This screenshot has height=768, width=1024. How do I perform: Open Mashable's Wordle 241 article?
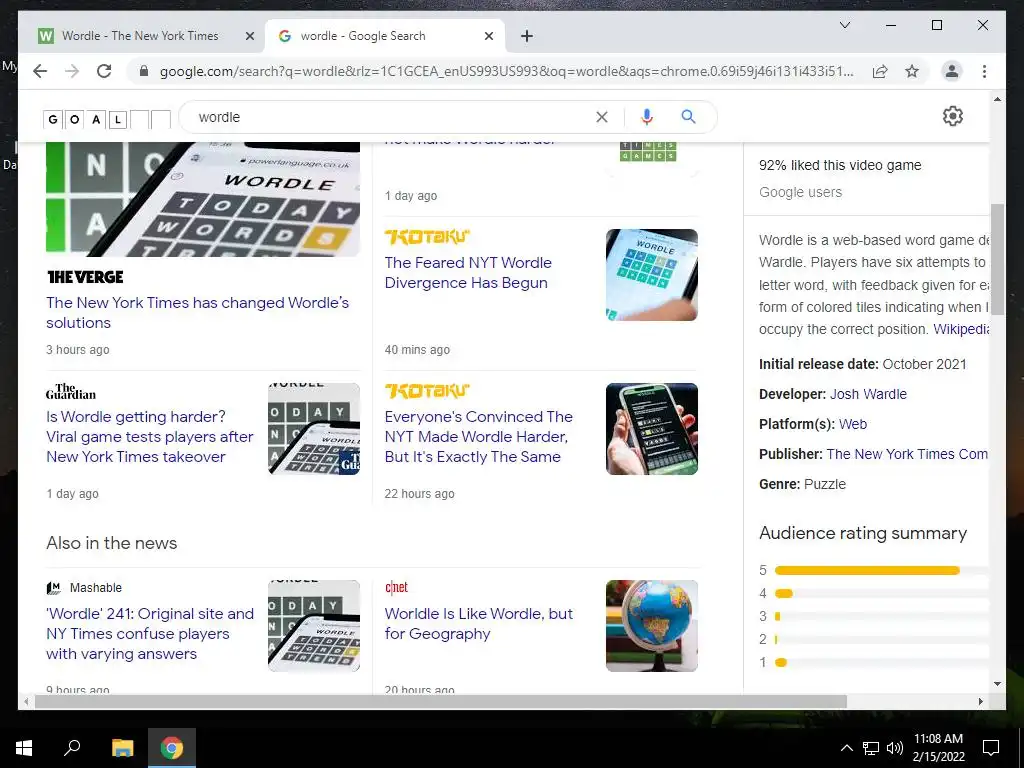(x=150, y=634)
